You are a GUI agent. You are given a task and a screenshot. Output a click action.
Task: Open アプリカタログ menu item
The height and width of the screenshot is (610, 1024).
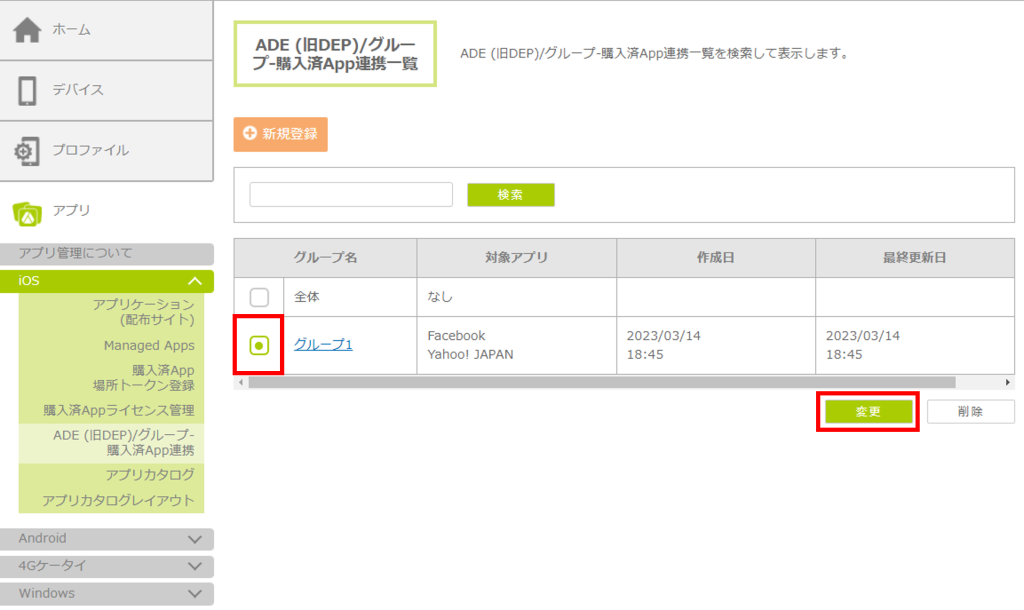(150, 474)
